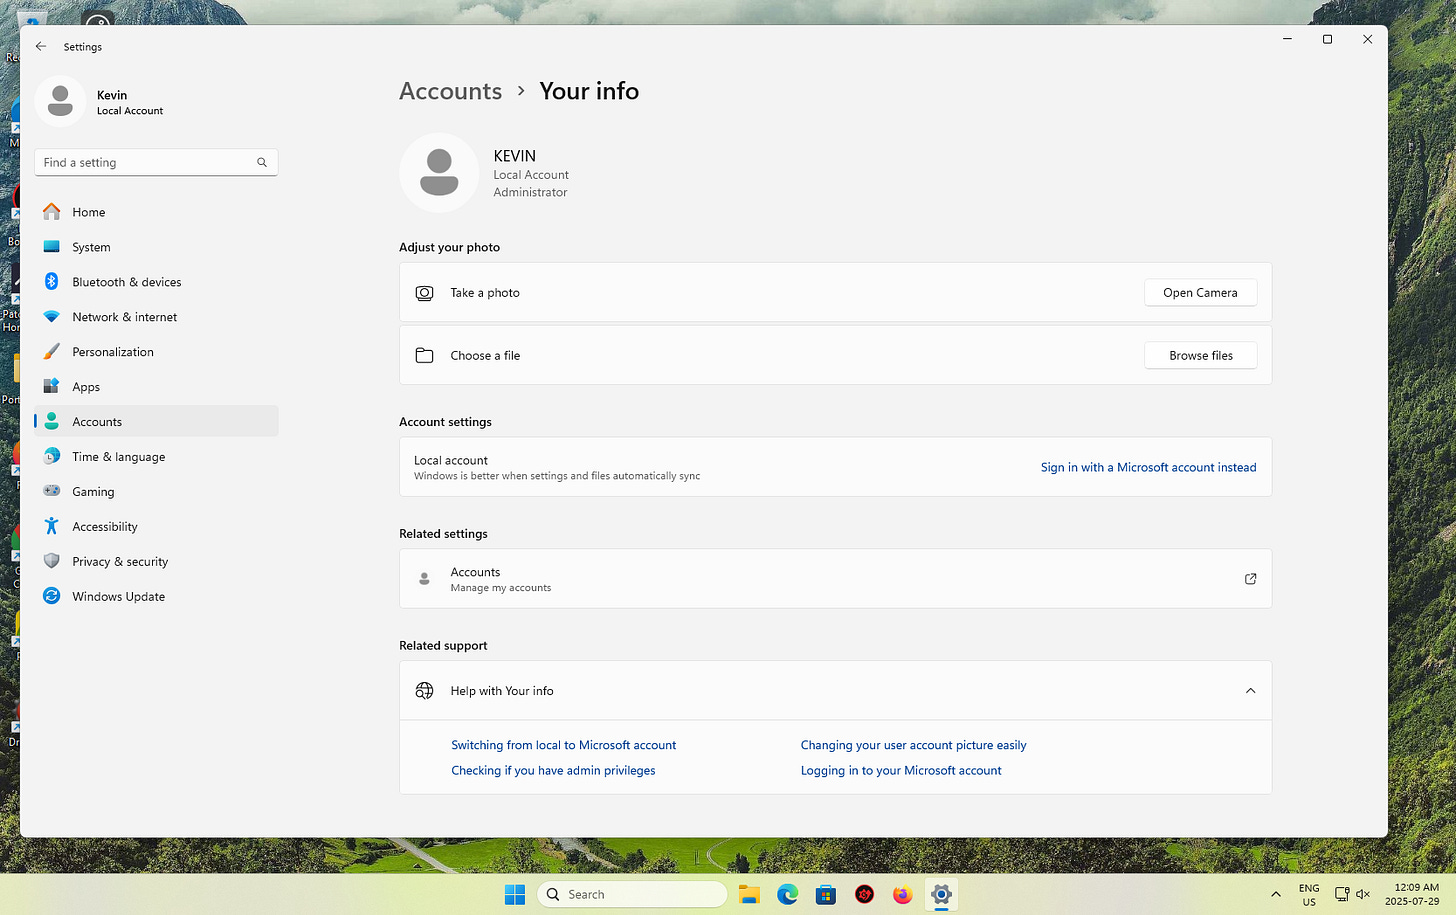Image resolution: width=1456 pixels, height=915 pixels.
Task: Go to Network & internet settings
Action: tap(156, 317)
